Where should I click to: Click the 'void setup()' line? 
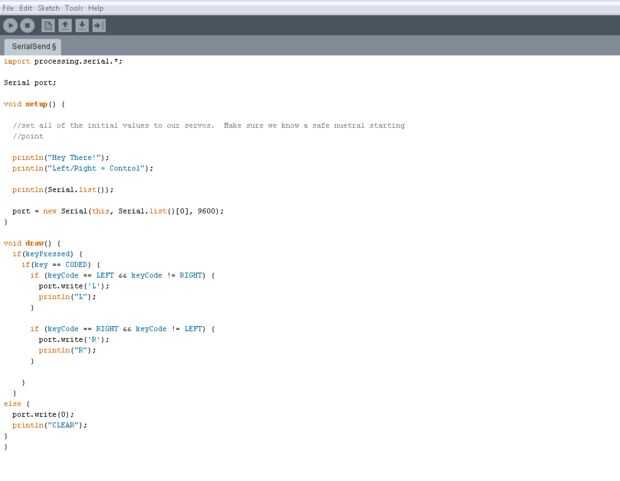pyautogui.click(x=34, y=104)
